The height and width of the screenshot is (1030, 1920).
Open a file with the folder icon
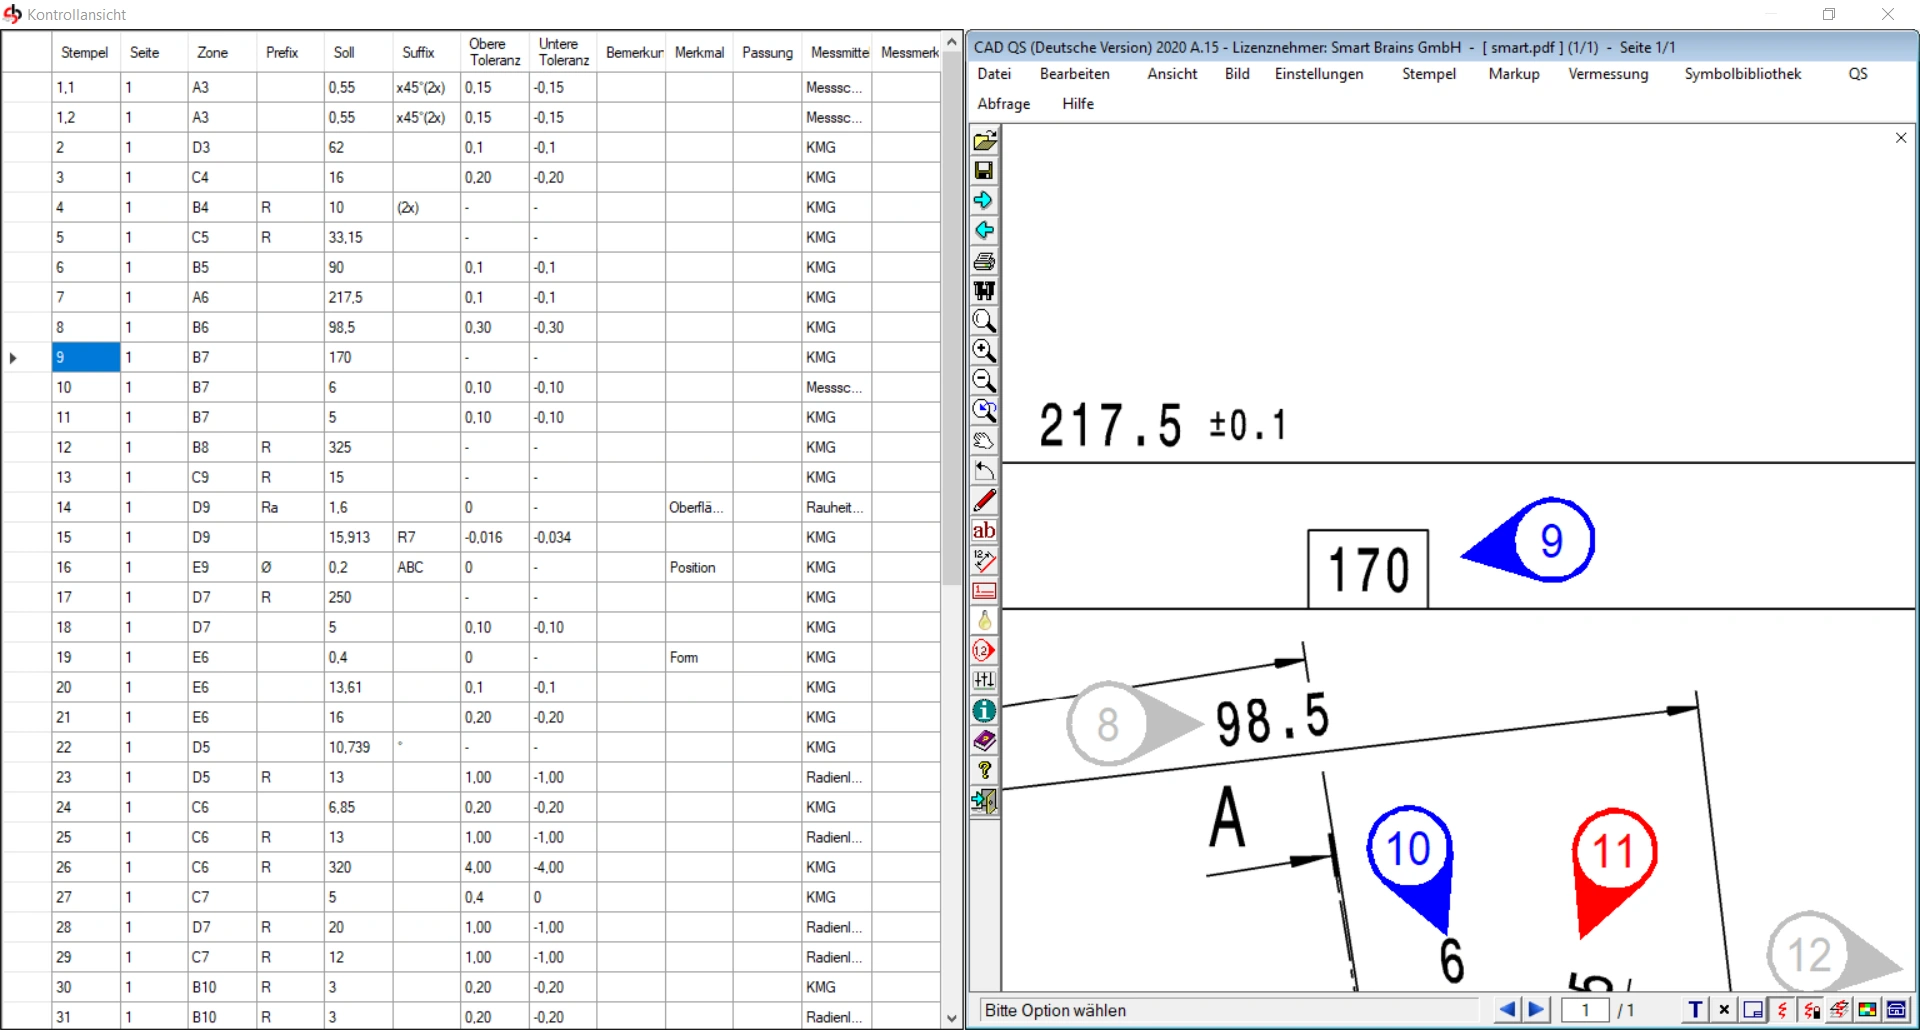984,141
